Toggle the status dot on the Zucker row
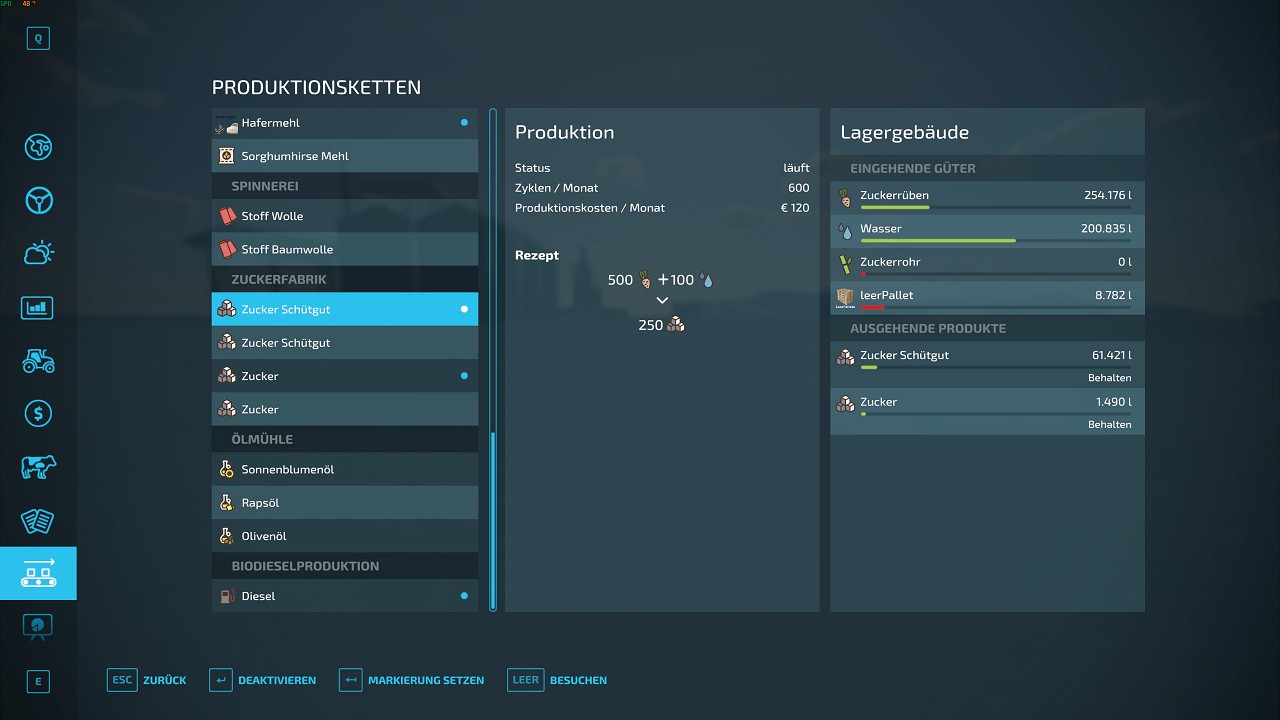Screen dimensions: 1280x720 point(464,376)
